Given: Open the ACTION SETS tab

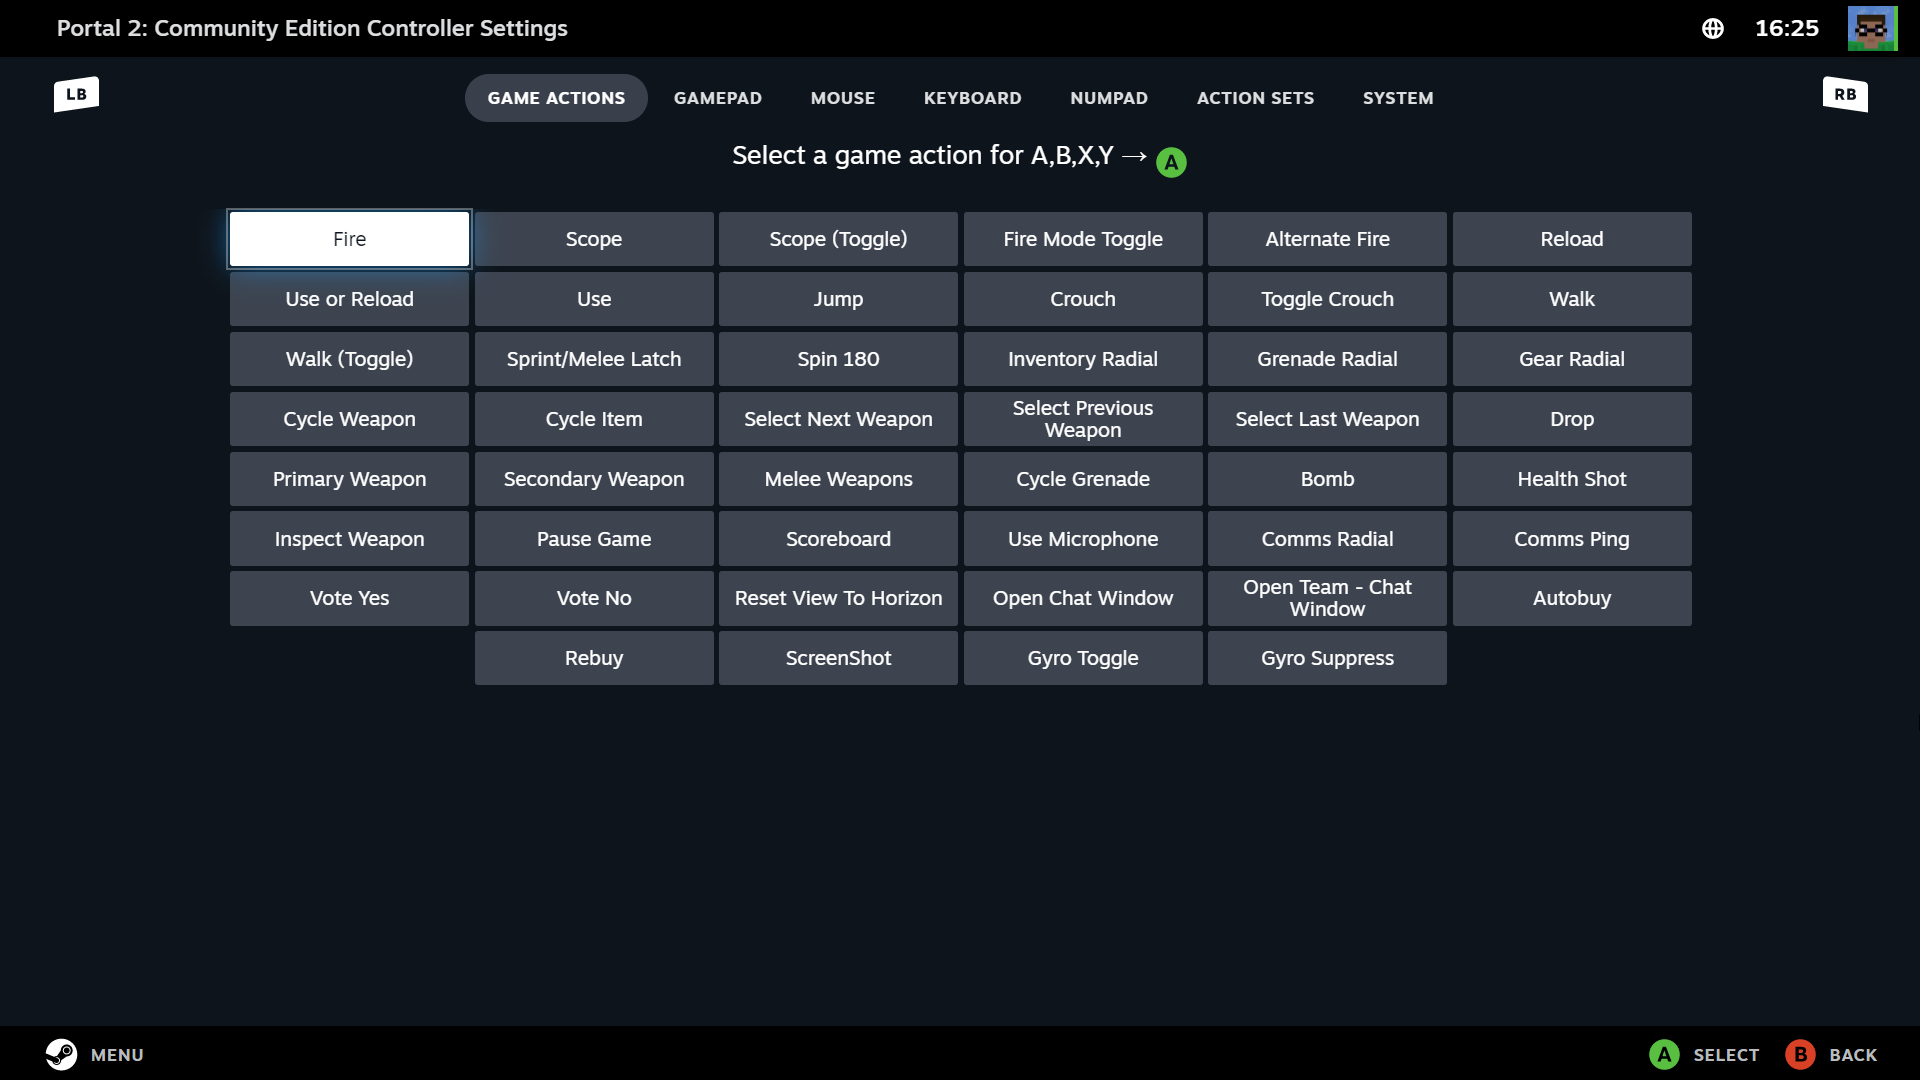Looking at the screenshot, I should (x=1255, y=98).
